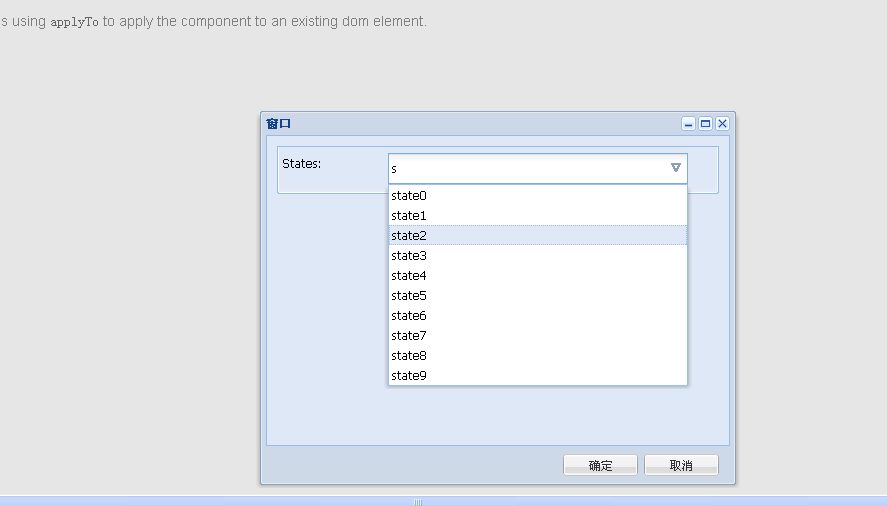
Task: Pick state6 from the options
Action: coord(537,316)
